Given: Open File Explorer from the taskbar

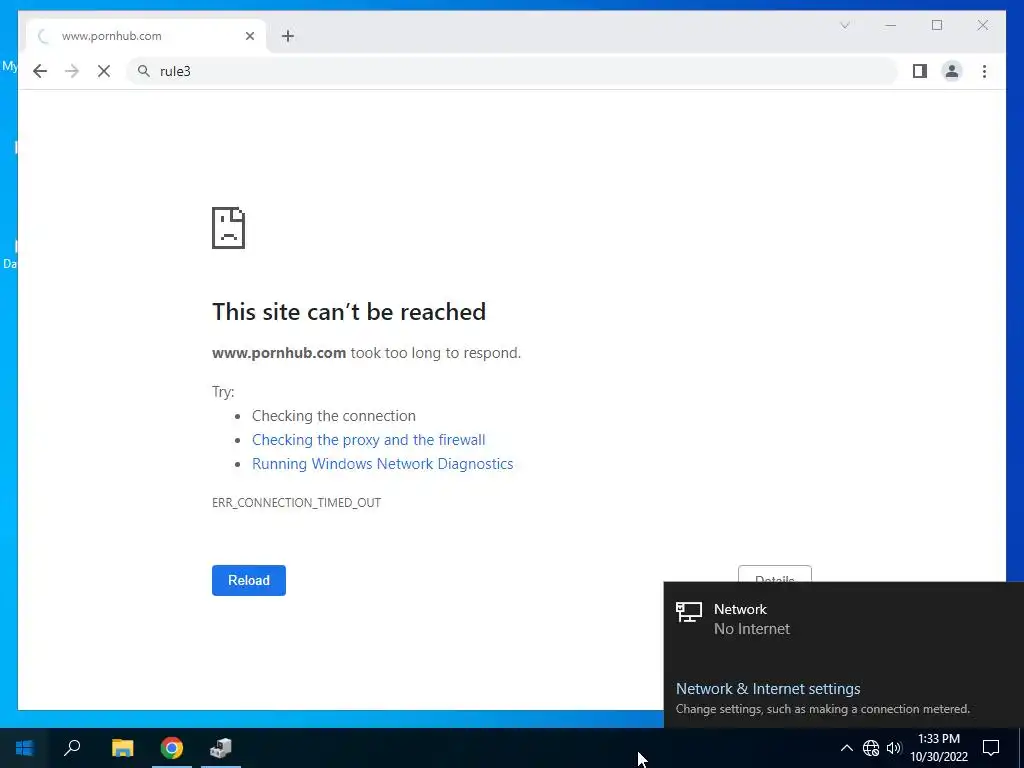Looking at the screenshot, I should [x=122, y=748].
